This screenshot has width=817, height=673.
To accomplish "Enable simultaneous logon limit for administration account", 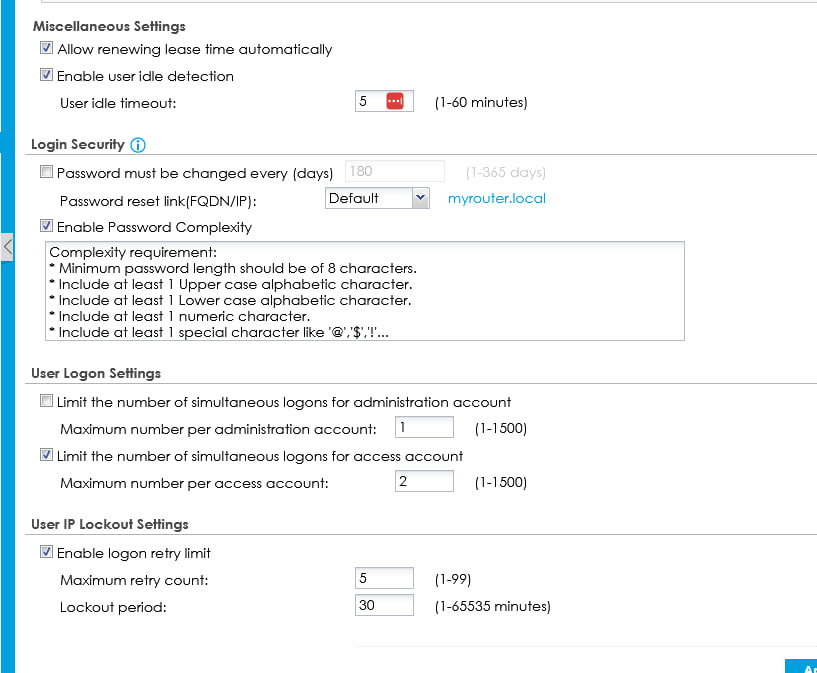I will [x=46, y=402].
